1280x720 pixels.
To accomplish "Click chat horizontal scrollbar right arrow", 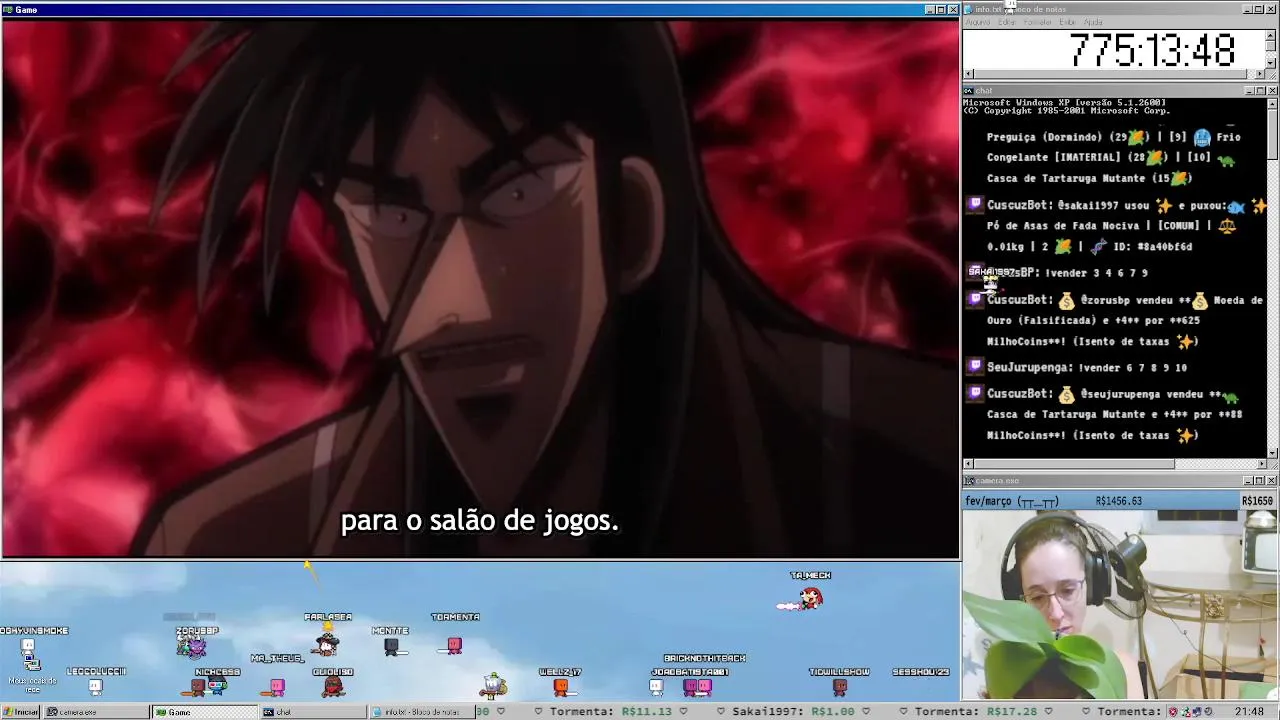I will click(1261, 464).
